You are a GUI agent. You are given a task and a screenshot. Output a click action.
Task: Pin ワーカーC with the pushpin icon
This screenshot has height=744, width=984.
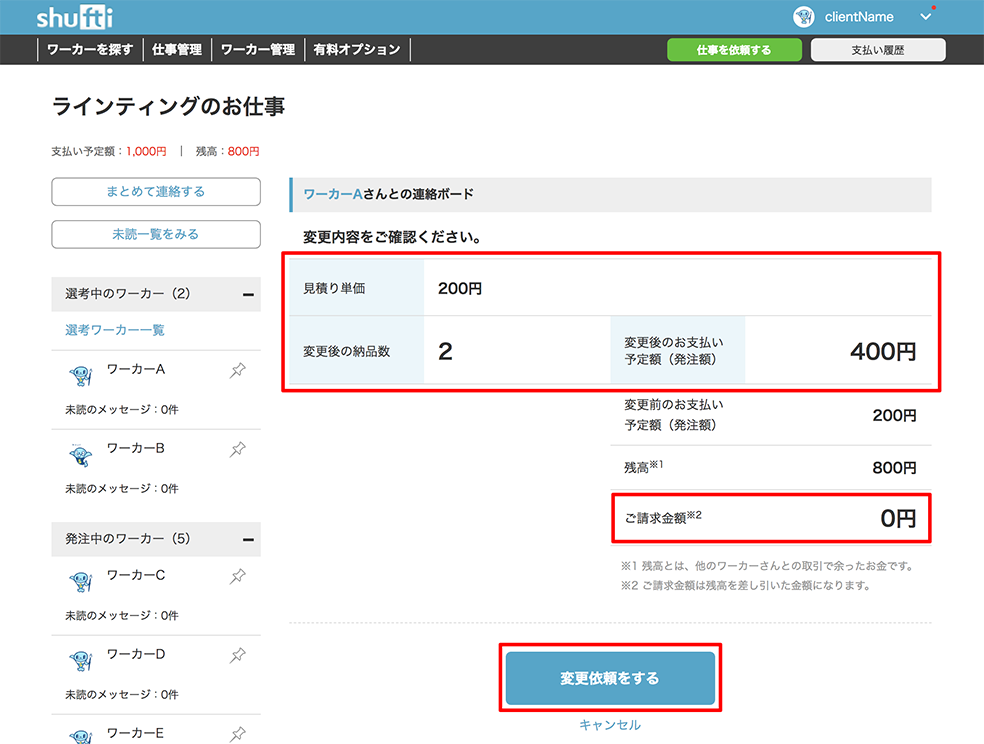[238, 576]
